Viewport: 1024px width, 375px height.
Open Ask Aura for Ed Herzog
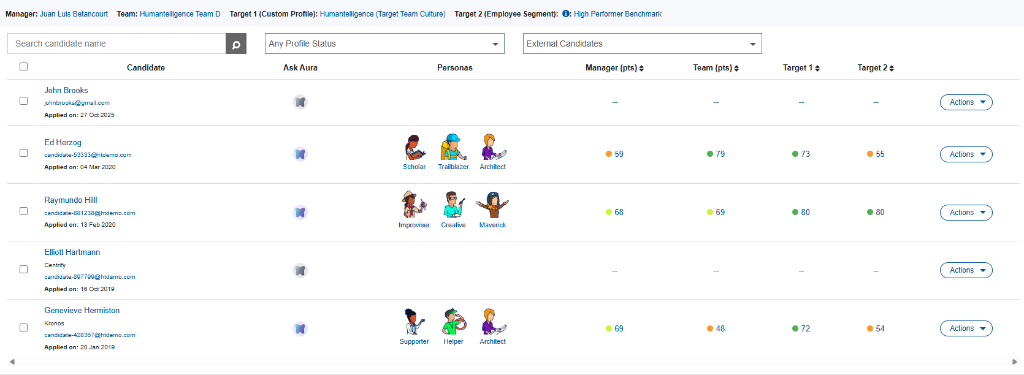point(300,154)
